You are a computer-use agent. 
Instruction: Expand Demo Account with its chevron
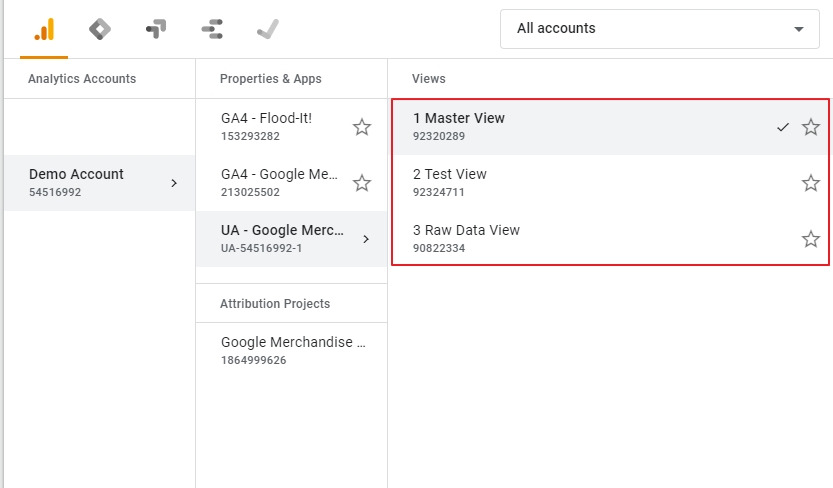click(174, 183)
